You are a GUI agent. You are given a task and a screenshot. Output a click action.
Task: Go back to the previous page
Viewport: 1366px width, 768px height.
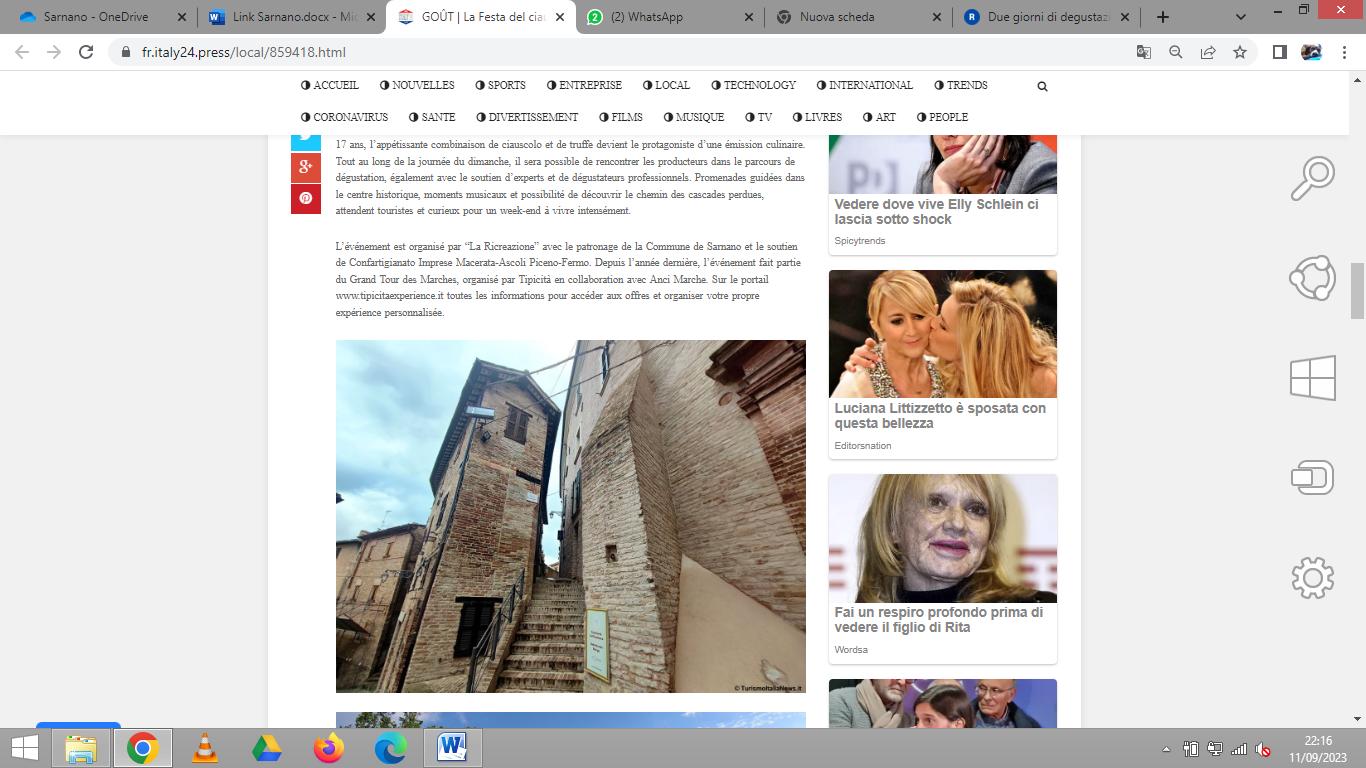pos(22,52)
